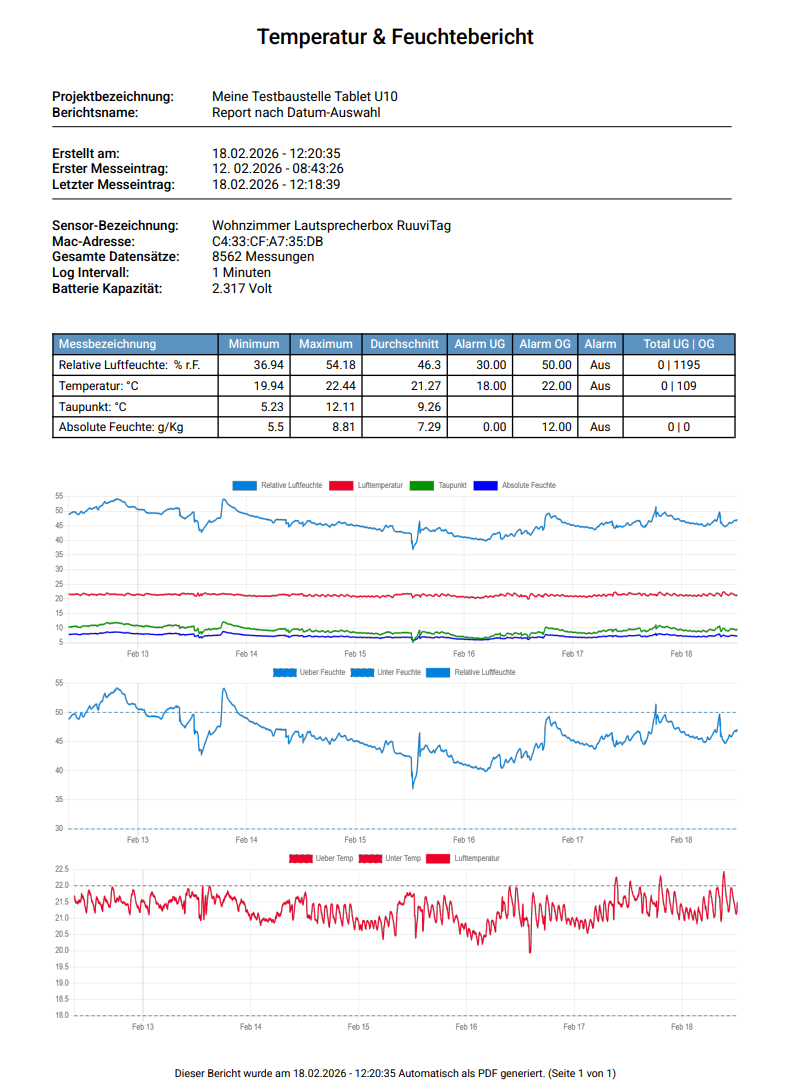This screenshot has width=791, height=1087.
Task: Select the Mac-Adresse value C4:33:CF:A7:35:DB
Action: [267, 242]
